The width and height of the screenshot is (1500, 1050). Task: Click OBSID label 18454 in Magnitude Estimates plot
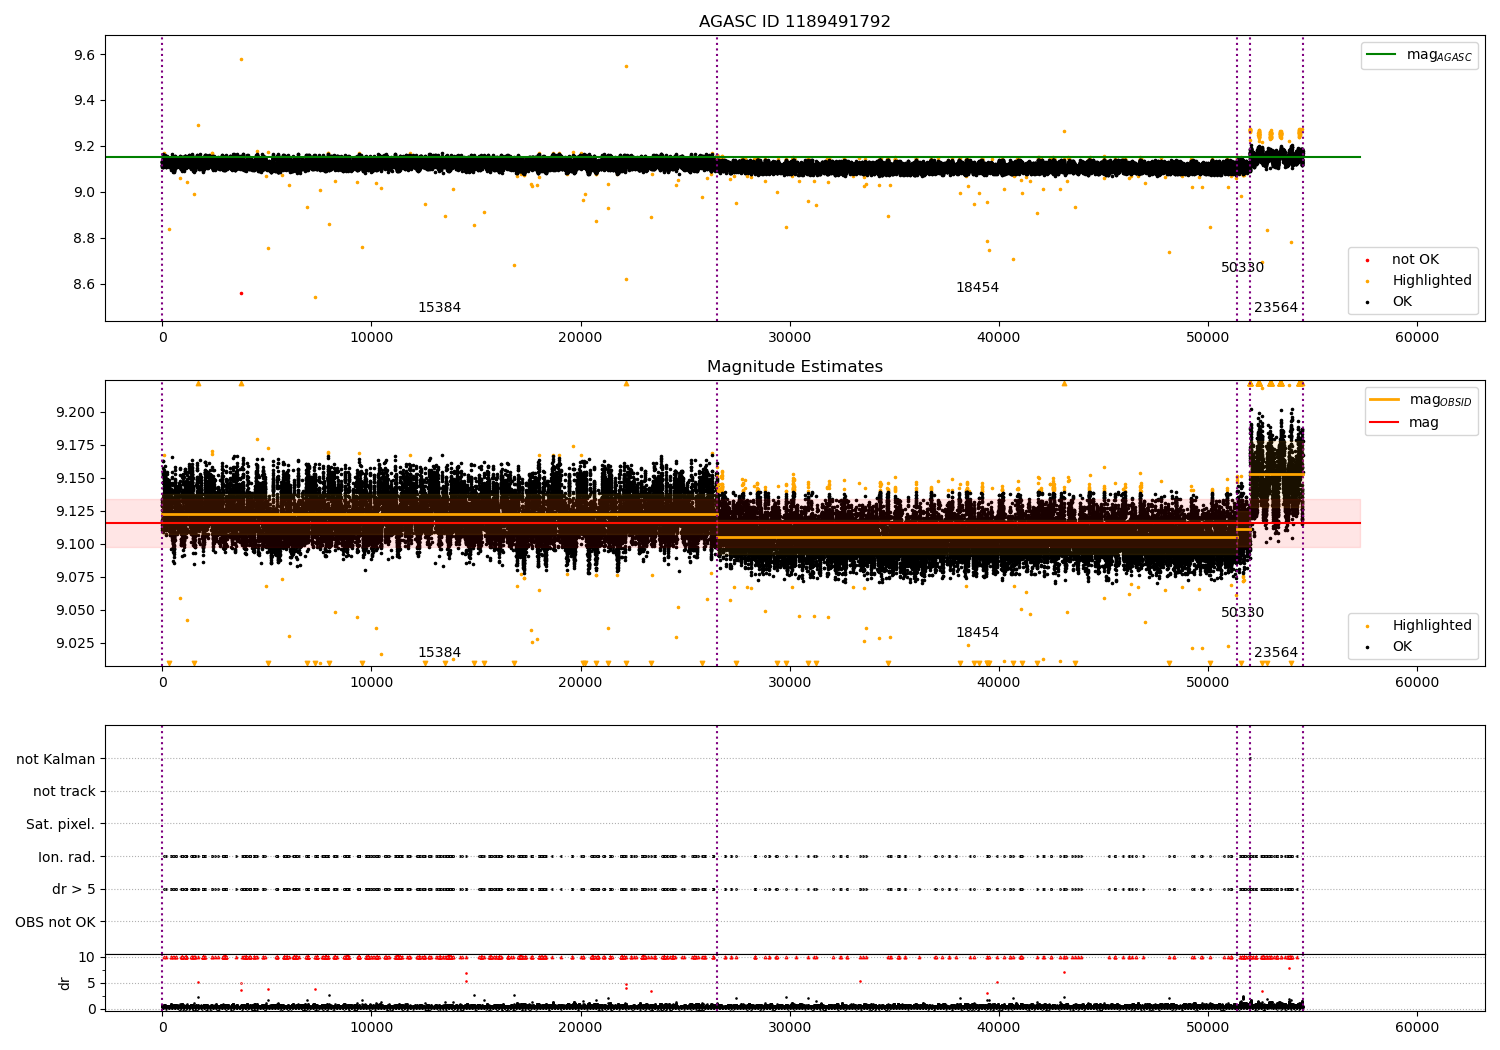point(977,633)
